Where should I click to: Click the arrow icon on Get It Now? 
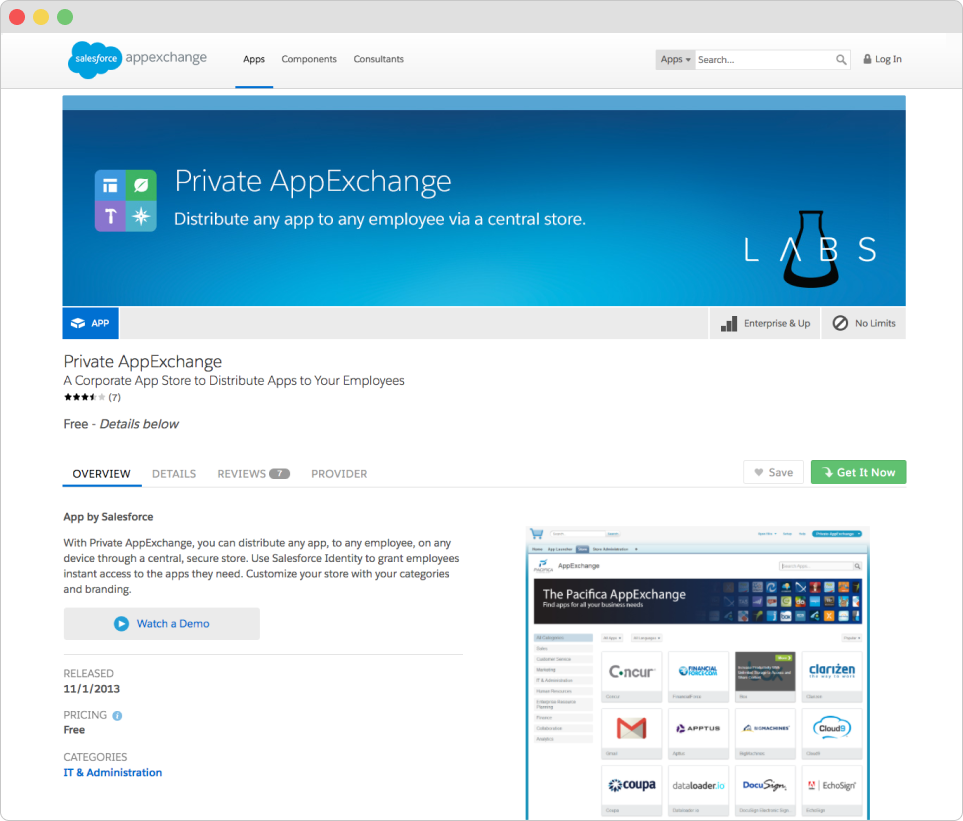click(x=827, y=472)
